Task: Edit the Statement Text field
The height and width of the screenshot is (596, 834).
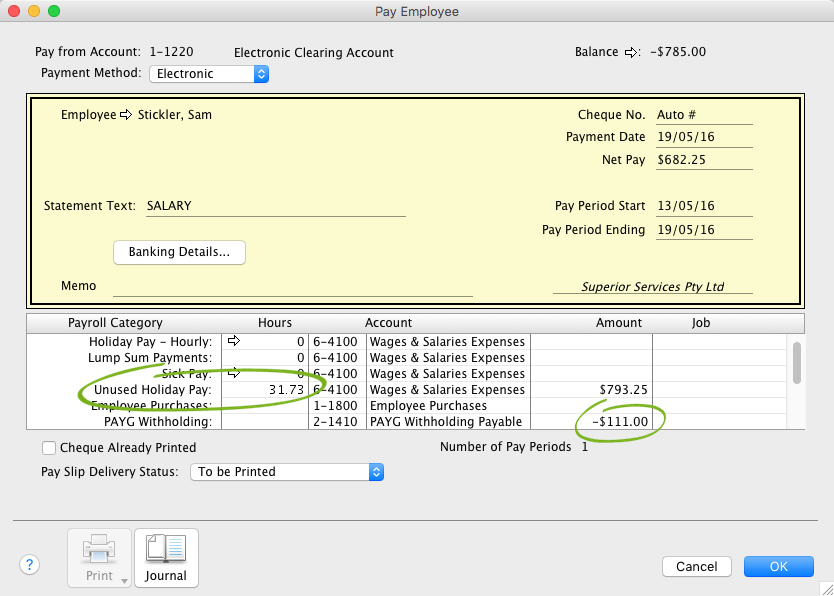Action: (x=275, y=207)
